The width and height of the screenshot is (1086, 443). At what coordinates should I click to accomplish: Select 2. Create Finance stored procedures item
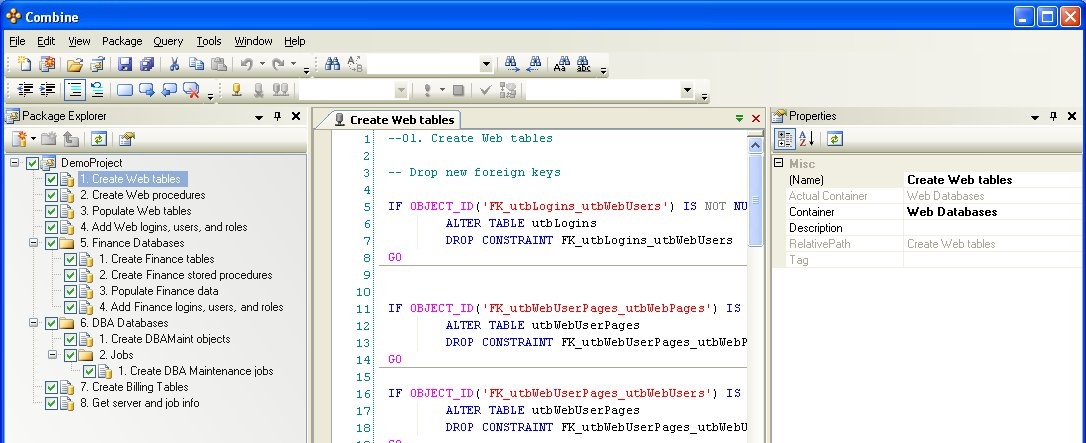(x=185, y=275)
